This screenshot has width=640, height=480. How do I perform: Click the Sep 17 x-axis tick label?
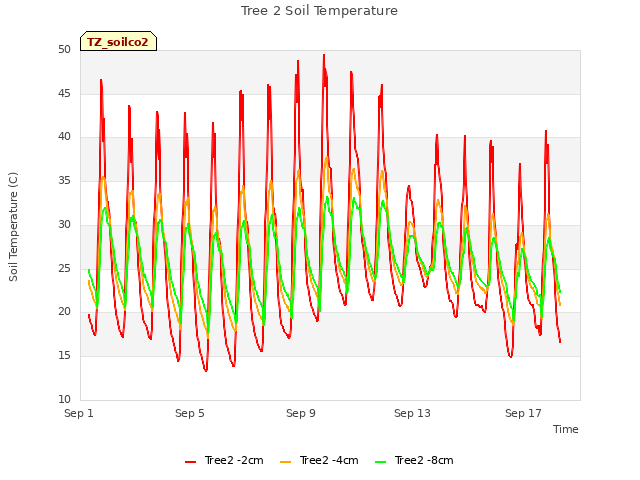point(523,413)
